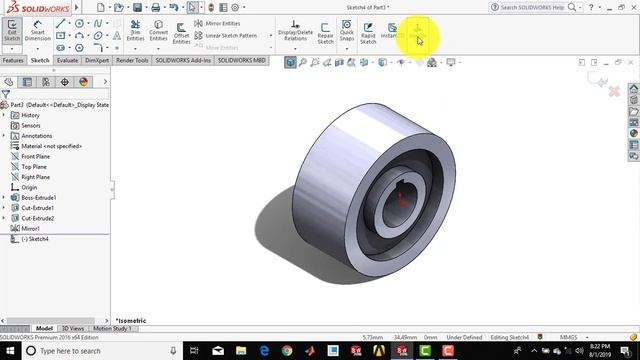
Task: Click the Search SOLIDWORKS Help field
Action: (x=532, y=7)
